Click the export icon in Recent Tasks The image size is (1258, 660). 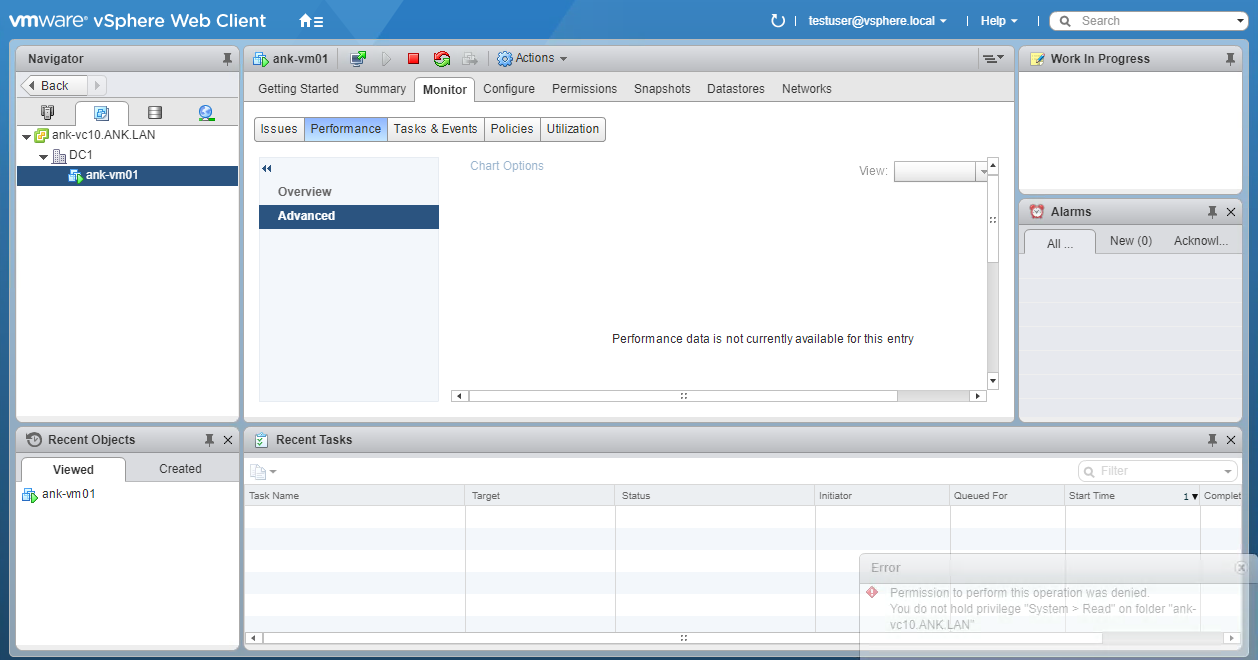(x=262, y=471)
